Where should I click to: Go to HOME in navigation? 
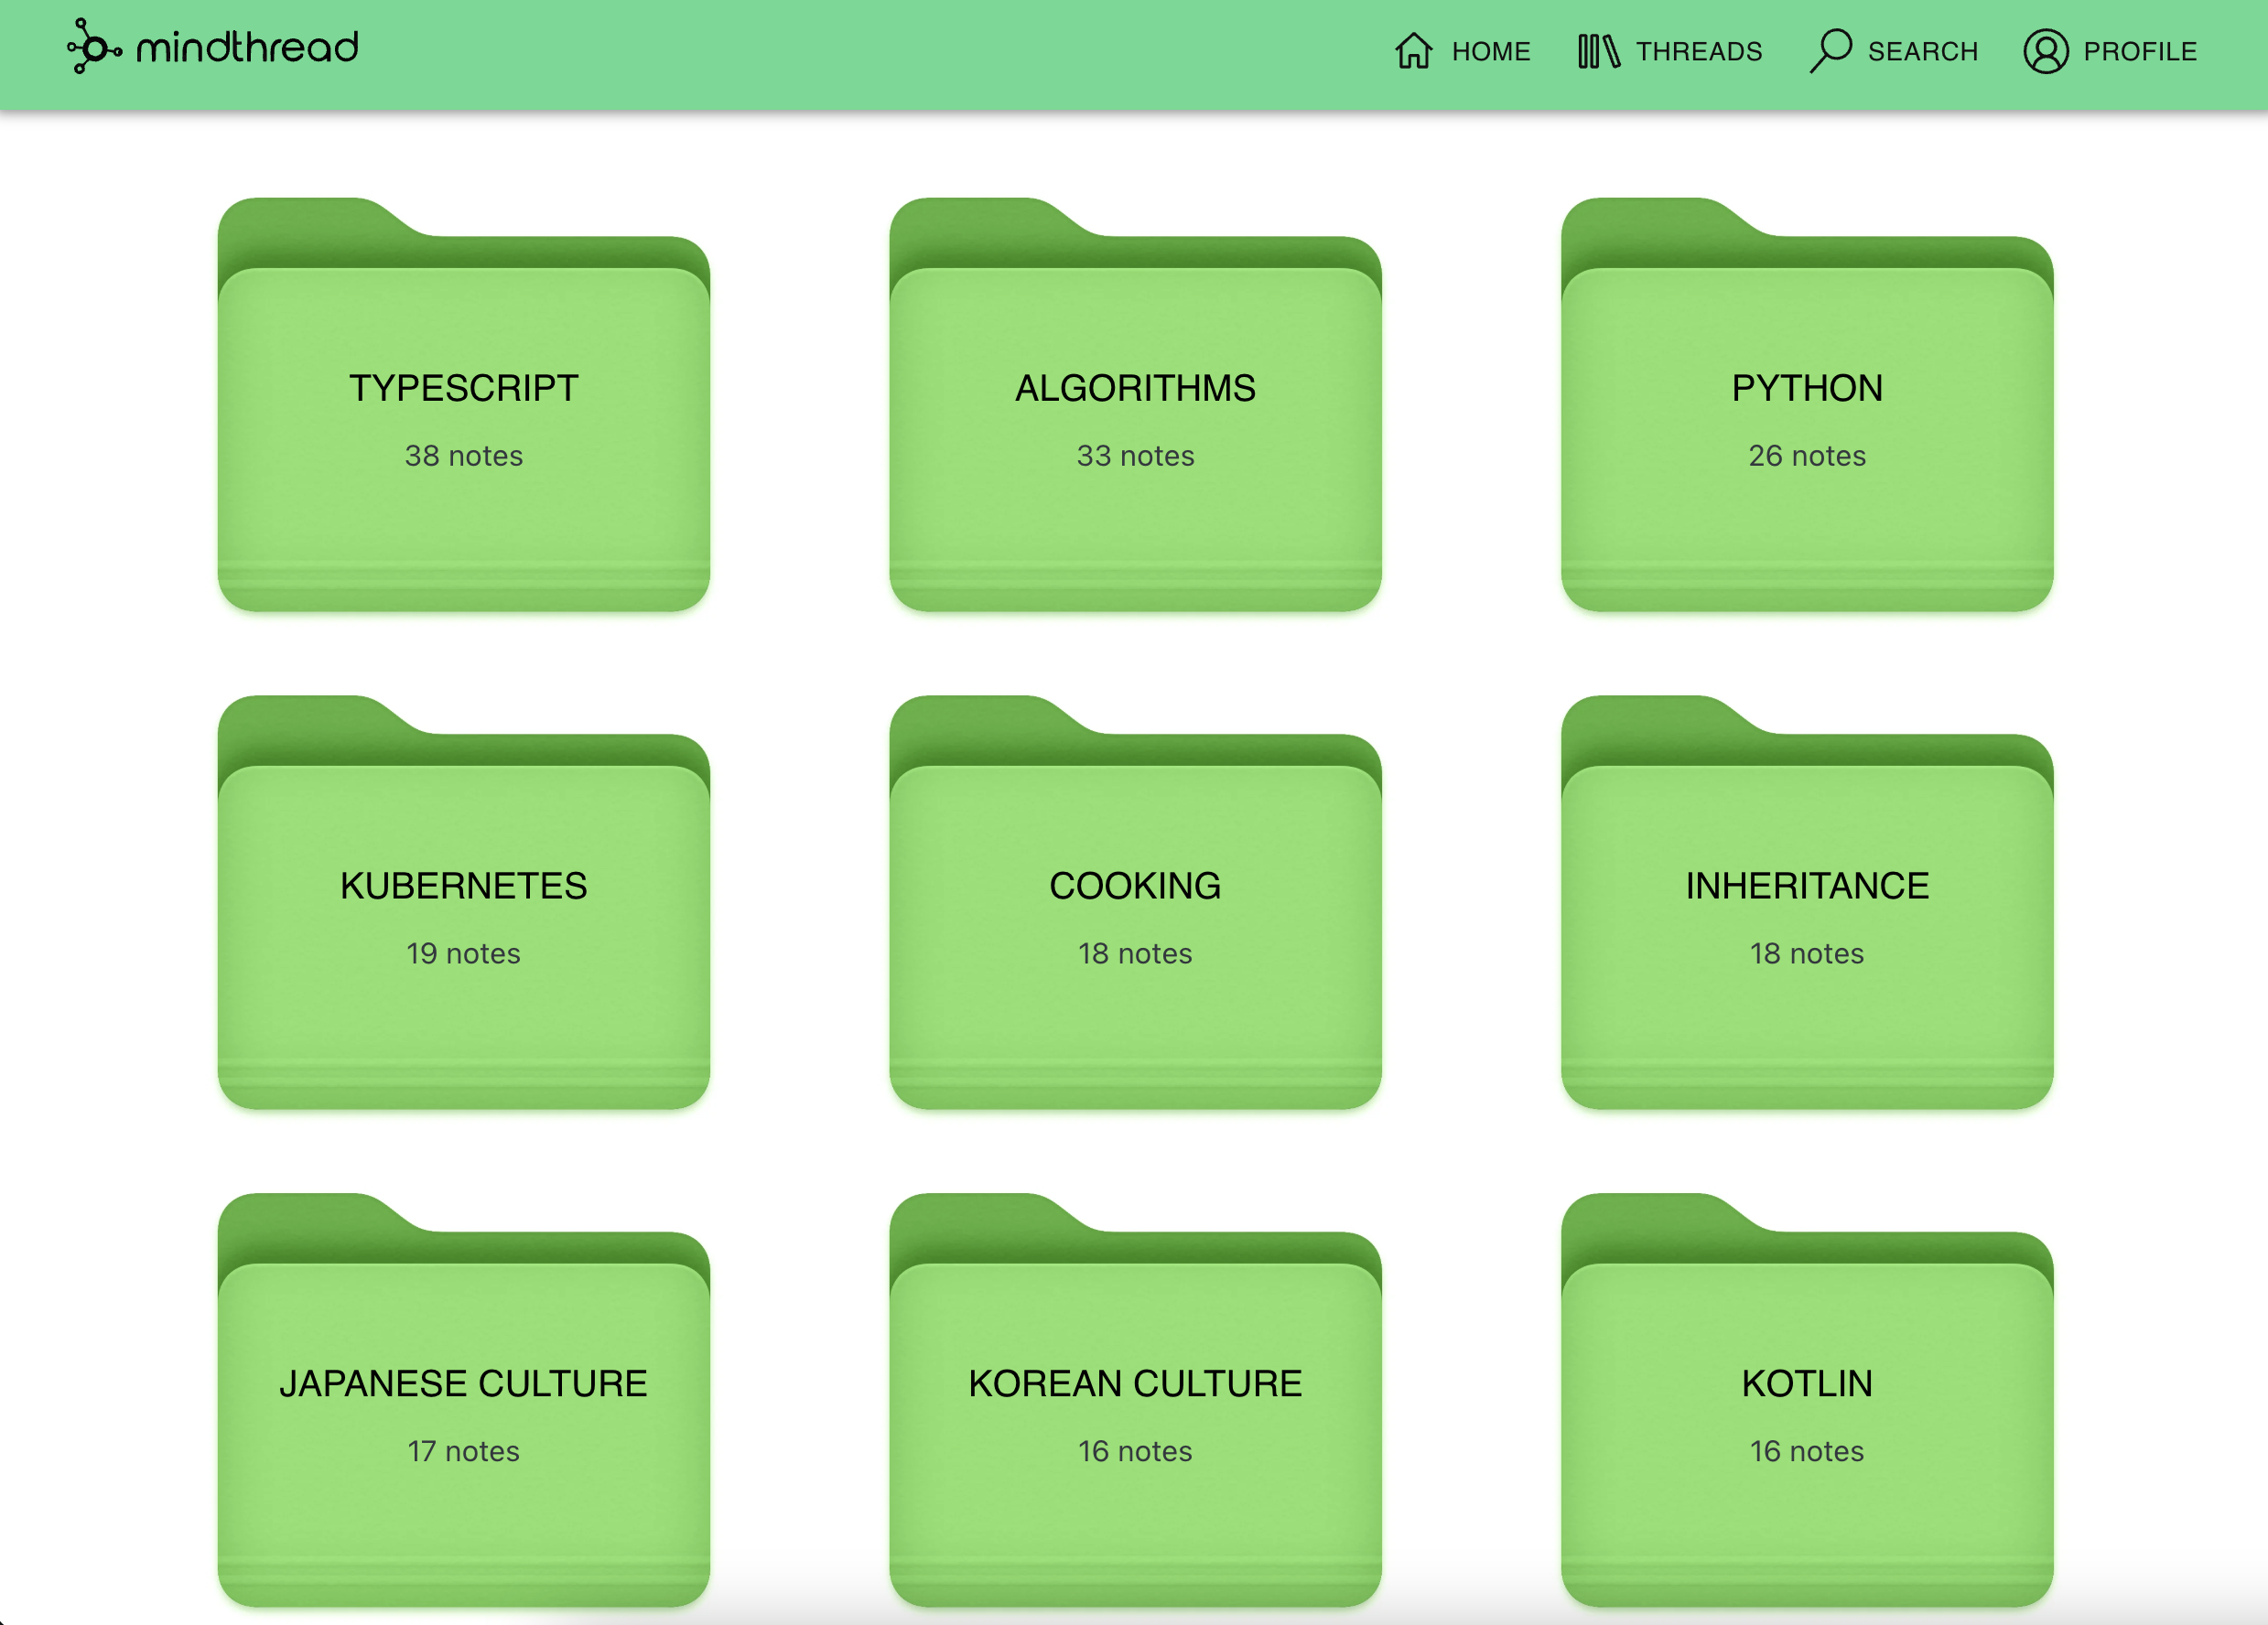tap(1490, 52)
